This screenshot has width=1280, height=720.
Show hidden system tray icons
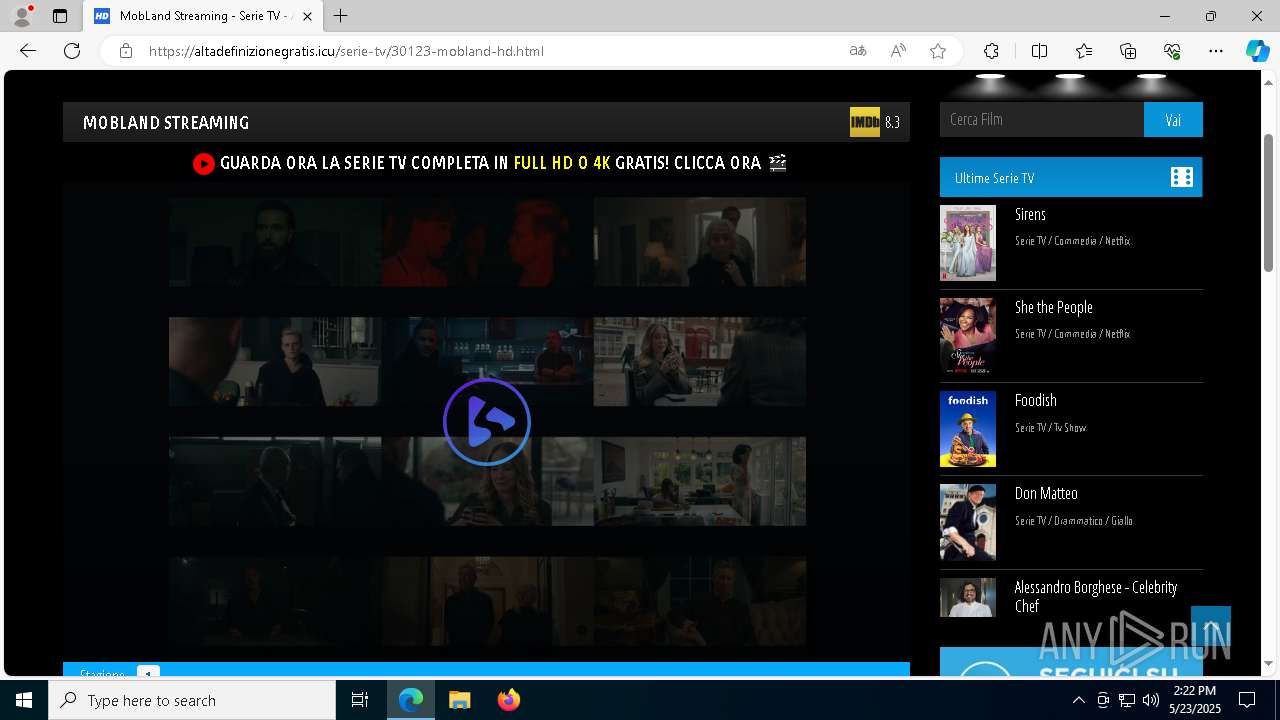[1079, 700]
